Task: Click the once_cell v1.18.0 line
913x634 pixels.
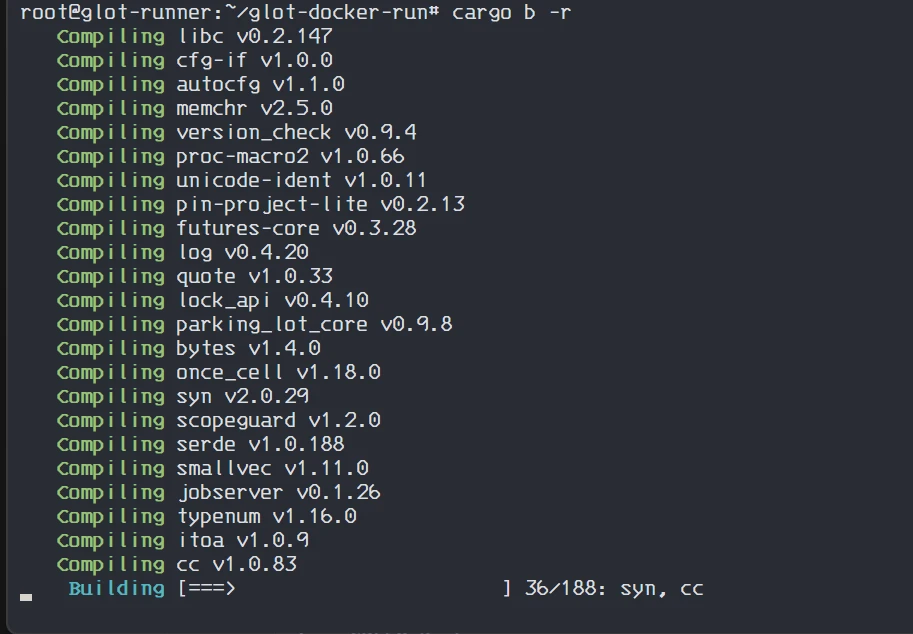Action: point(219,371)
